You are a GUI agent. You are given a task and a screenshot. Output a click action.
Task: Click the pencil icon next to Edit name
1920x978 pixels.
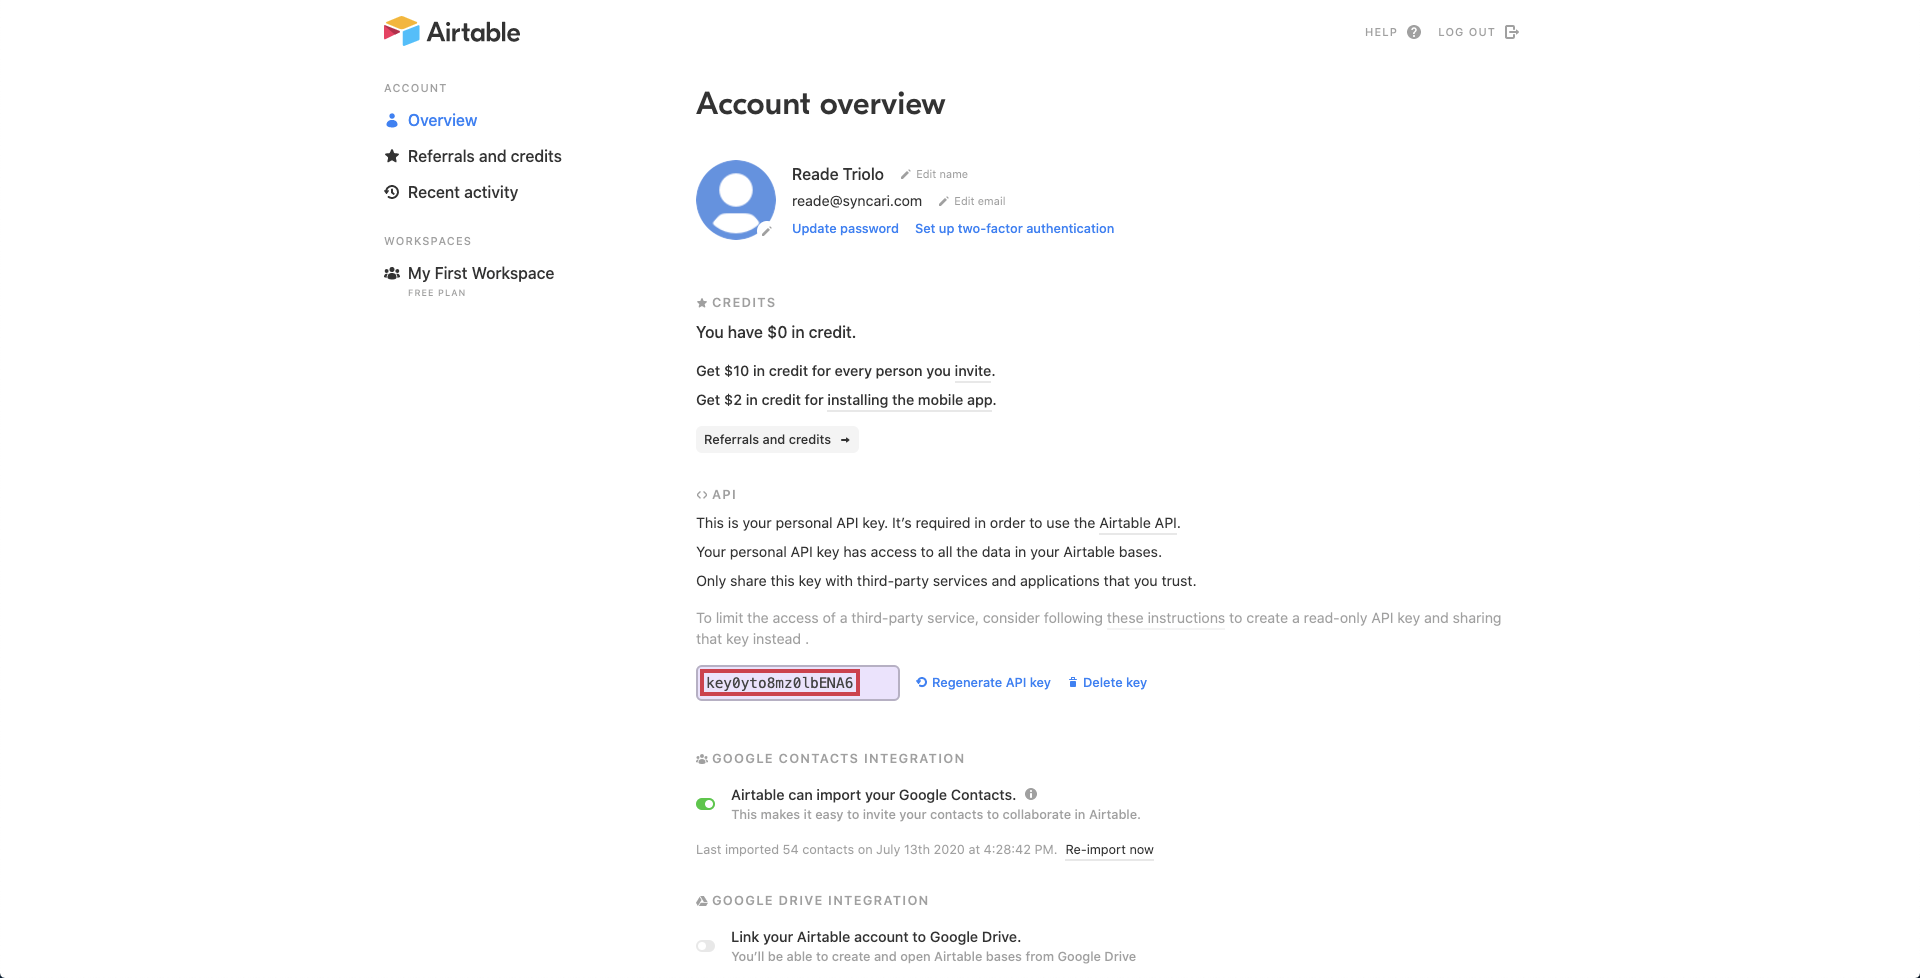click(x=905, y=174)
